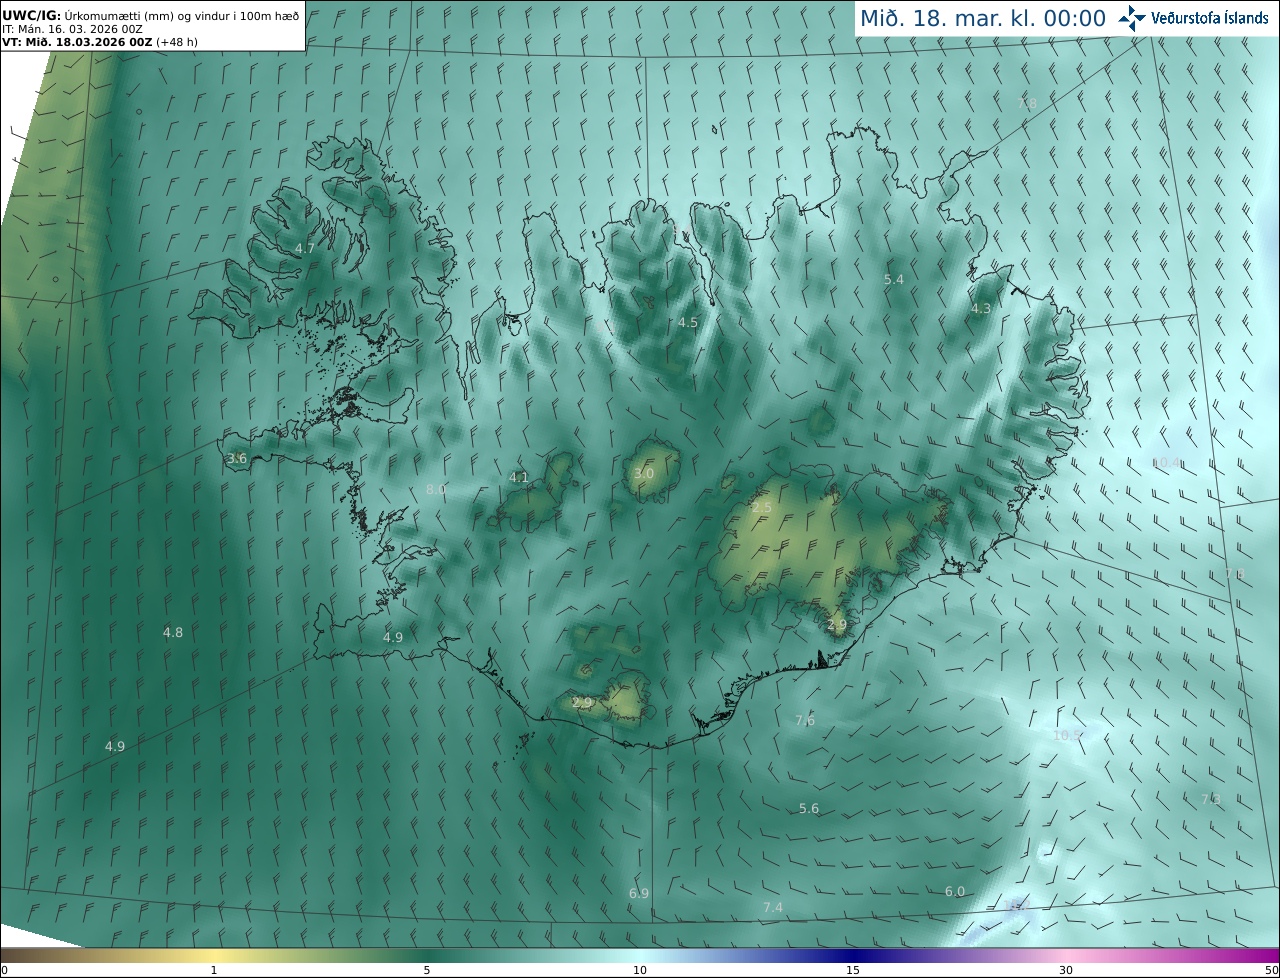Click the 5.4 value on the map
Image resolution: width=1280 pixels, height=978 pixels.
[x=894, y=280]
